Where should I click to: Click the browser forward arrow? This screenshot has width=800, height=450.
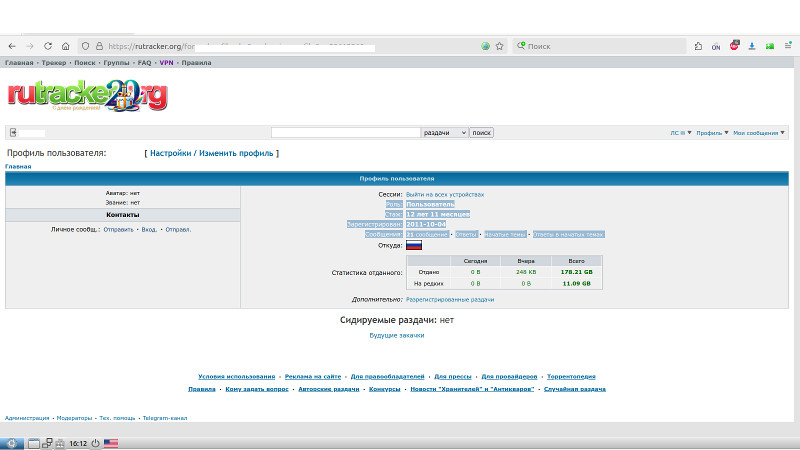pyautogui.click(x=30, y=46)
